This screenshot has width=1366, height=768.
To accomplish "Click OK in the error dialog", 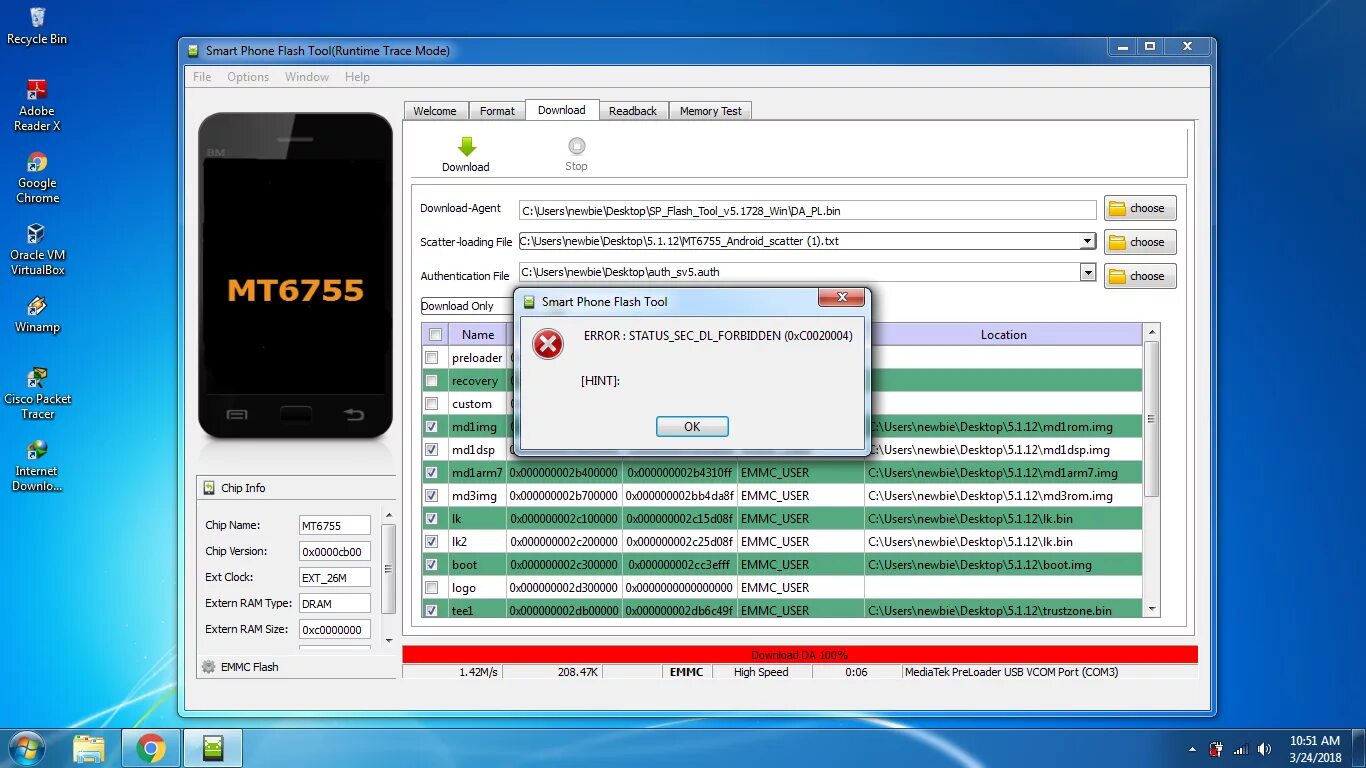I will click(x=692, y=427).
